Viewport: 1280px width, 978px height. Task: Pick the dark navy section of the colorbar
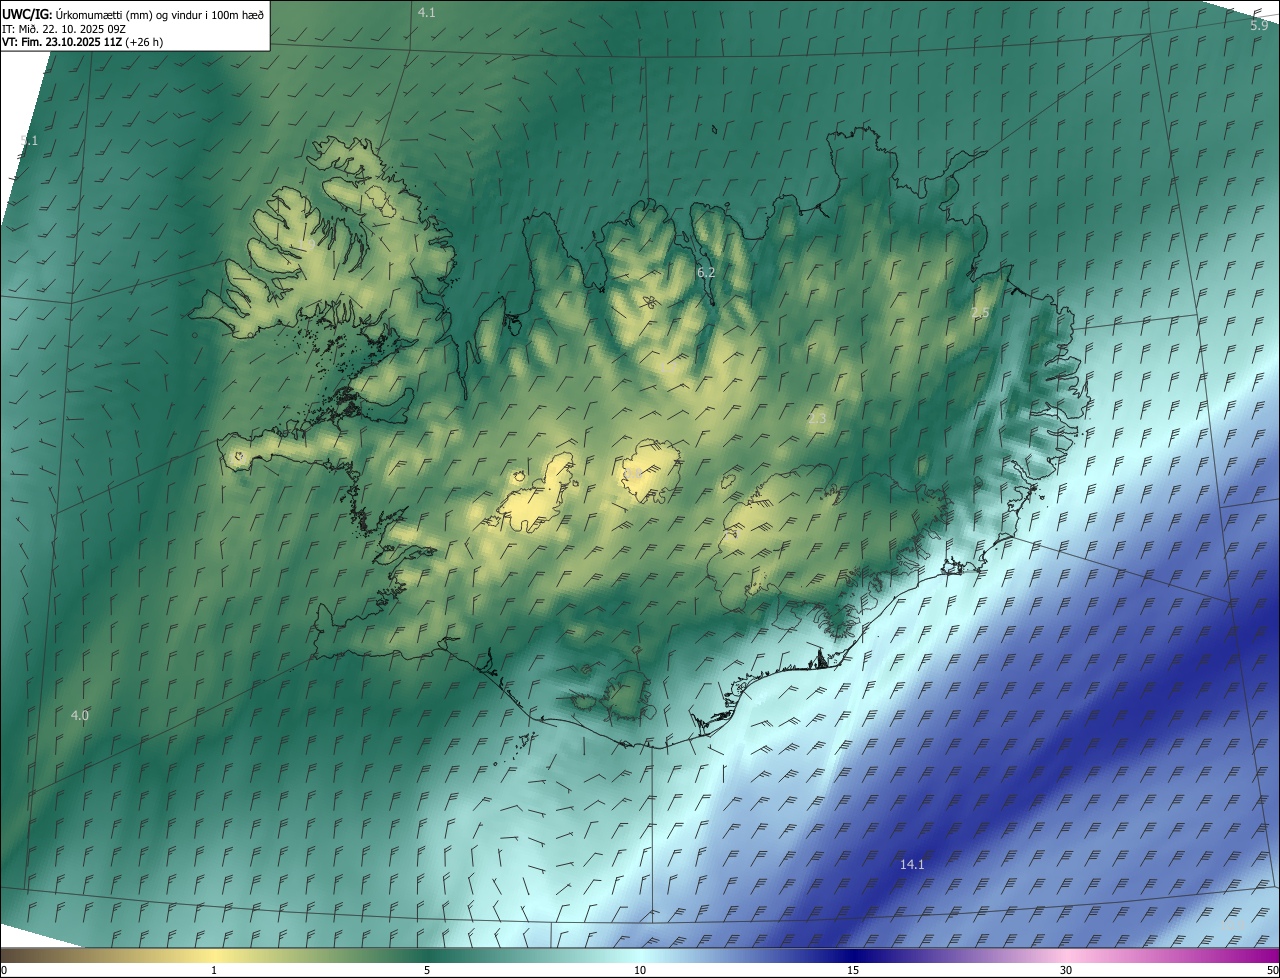tap(853, 956)
